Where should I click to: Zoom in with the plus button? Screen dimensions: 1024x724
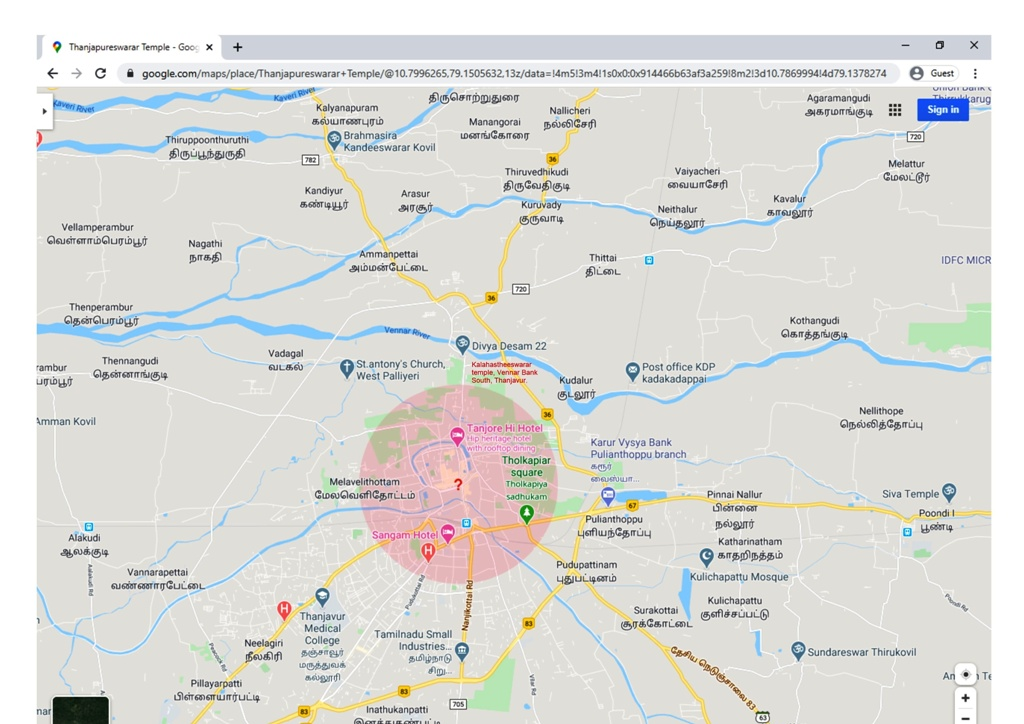tap(964, 698)
